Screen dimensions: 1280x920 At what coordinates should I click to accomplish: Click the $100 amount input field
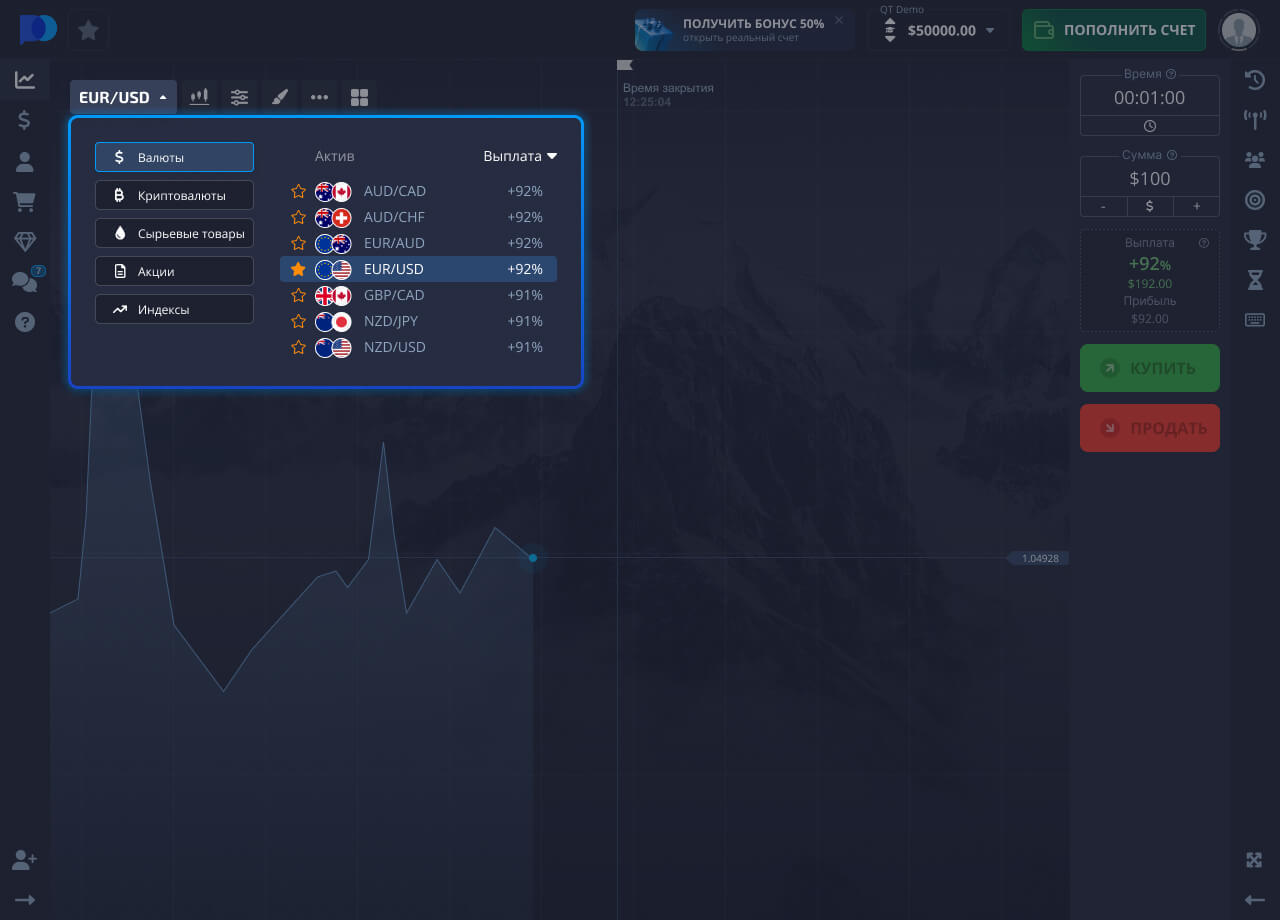1150,179
